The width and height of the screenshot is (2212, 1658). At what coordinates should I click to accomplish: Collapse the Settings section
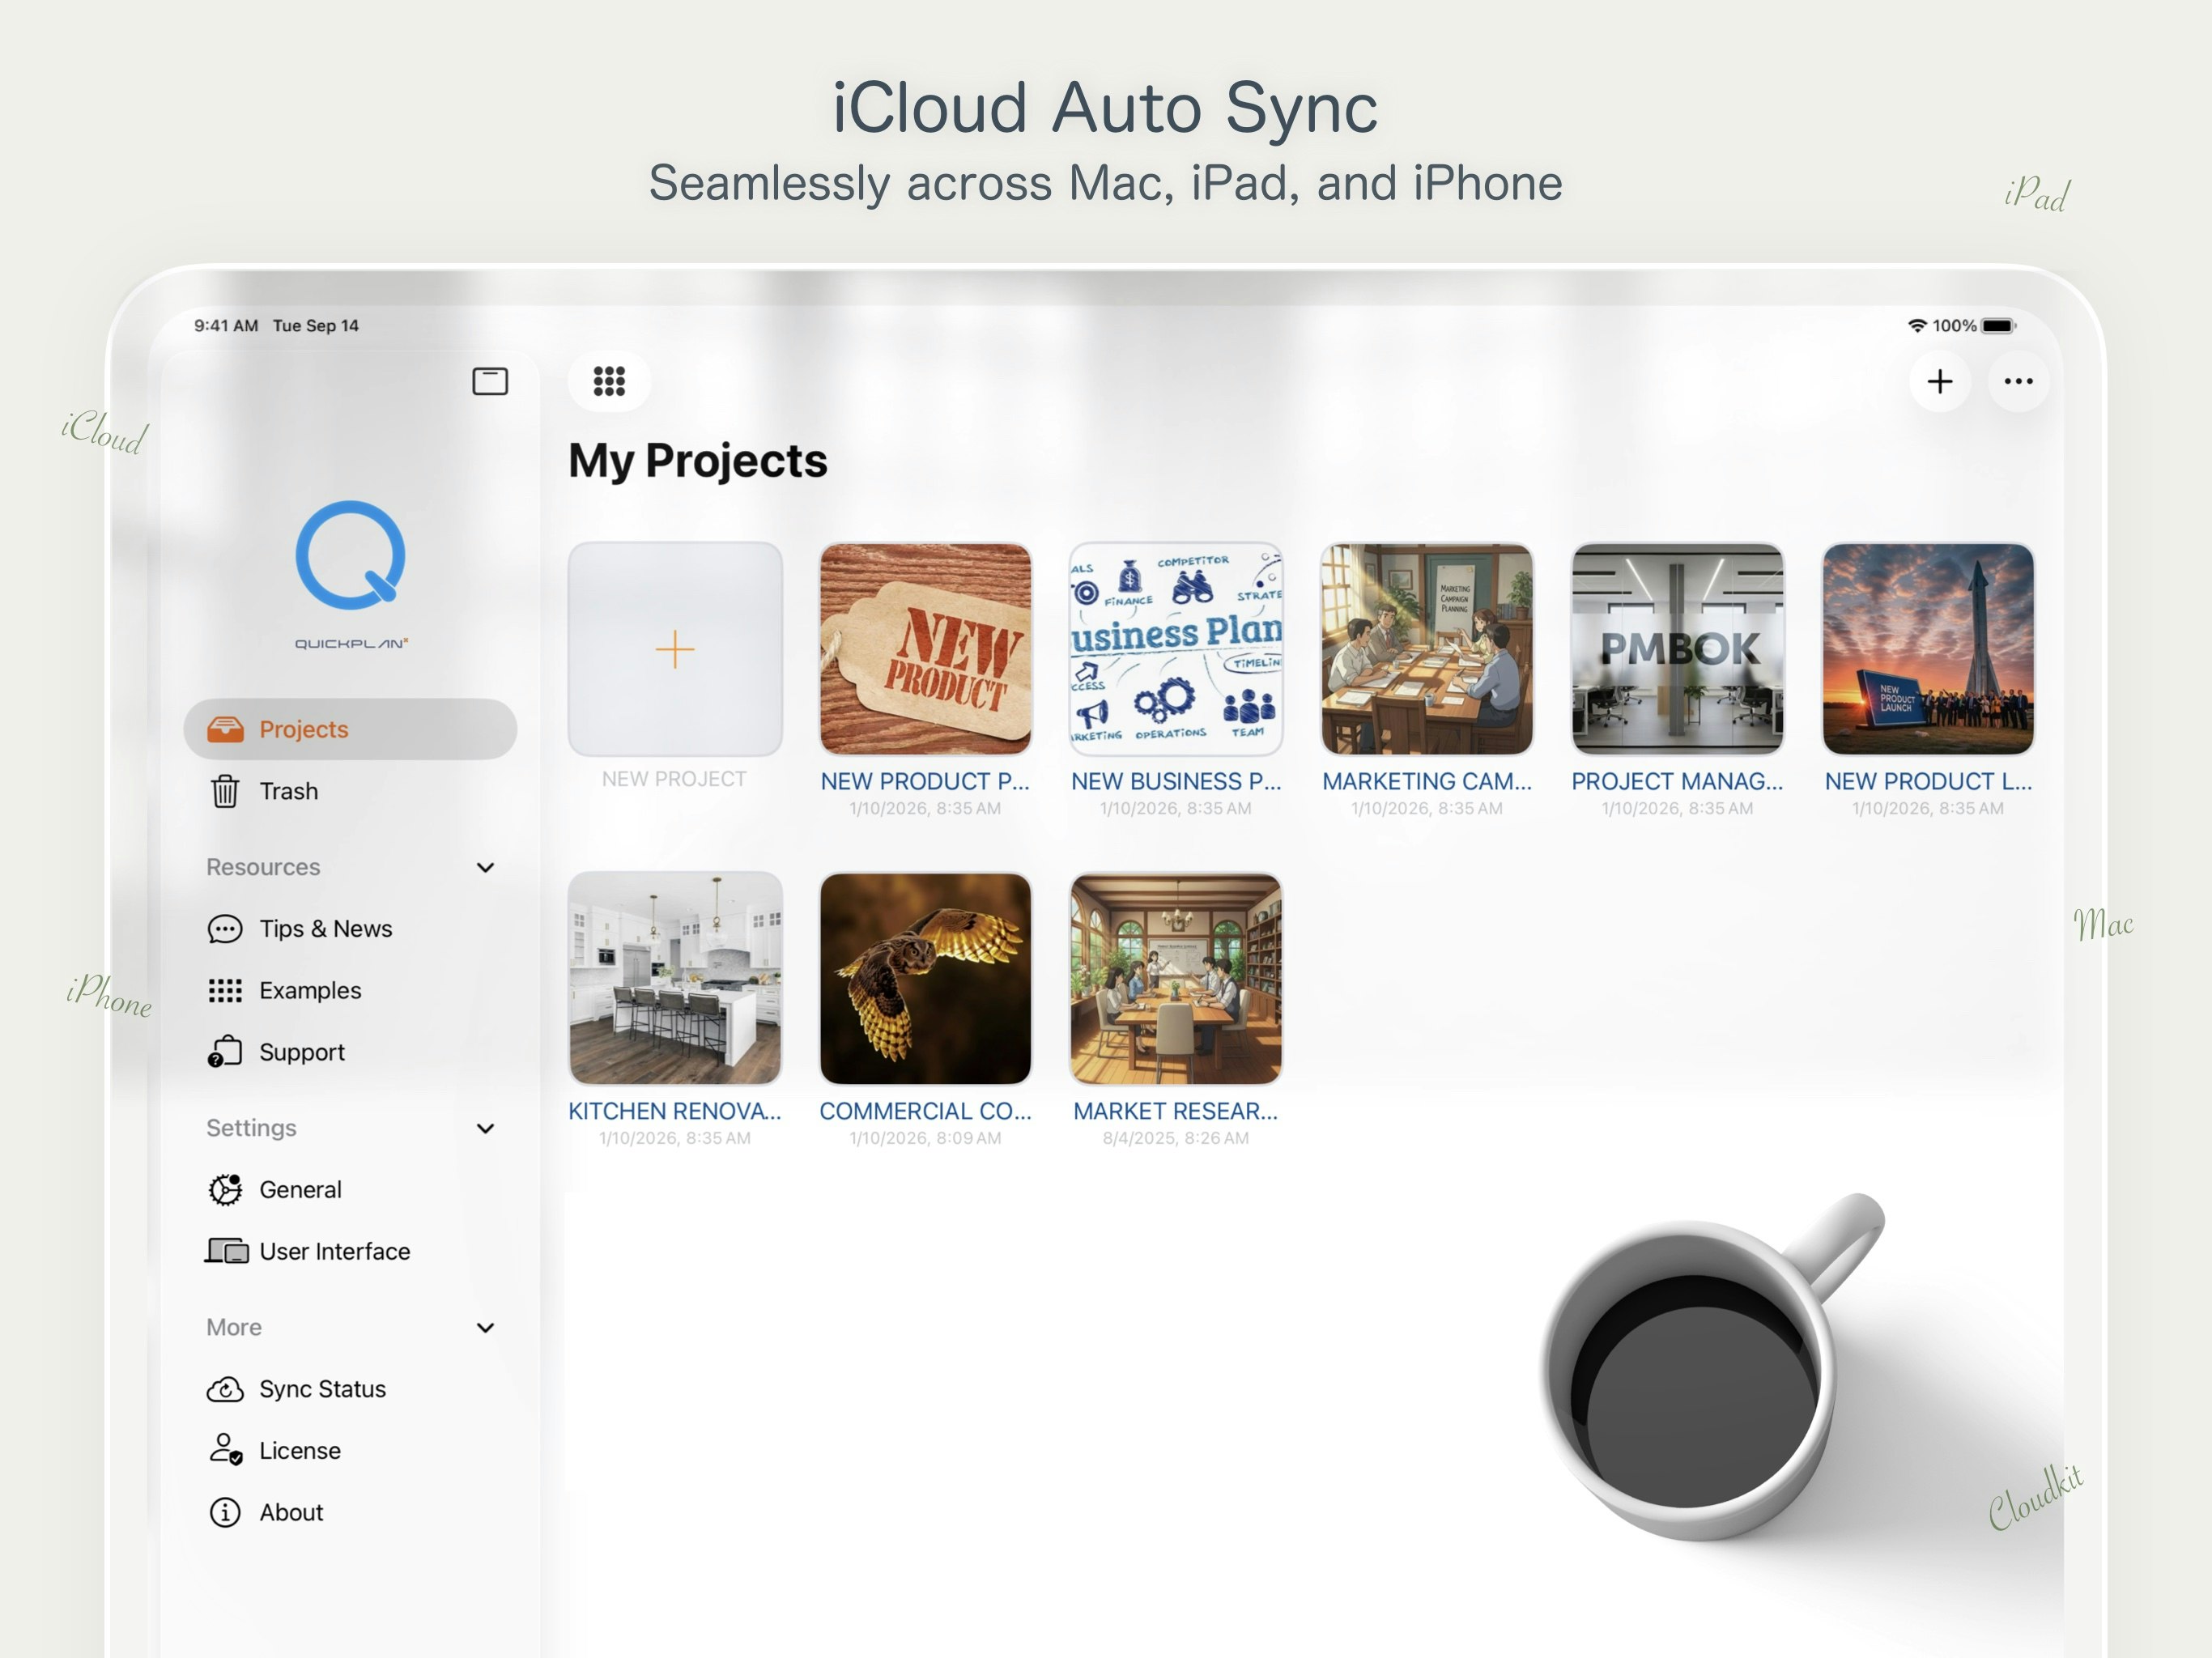point(486,1128)
